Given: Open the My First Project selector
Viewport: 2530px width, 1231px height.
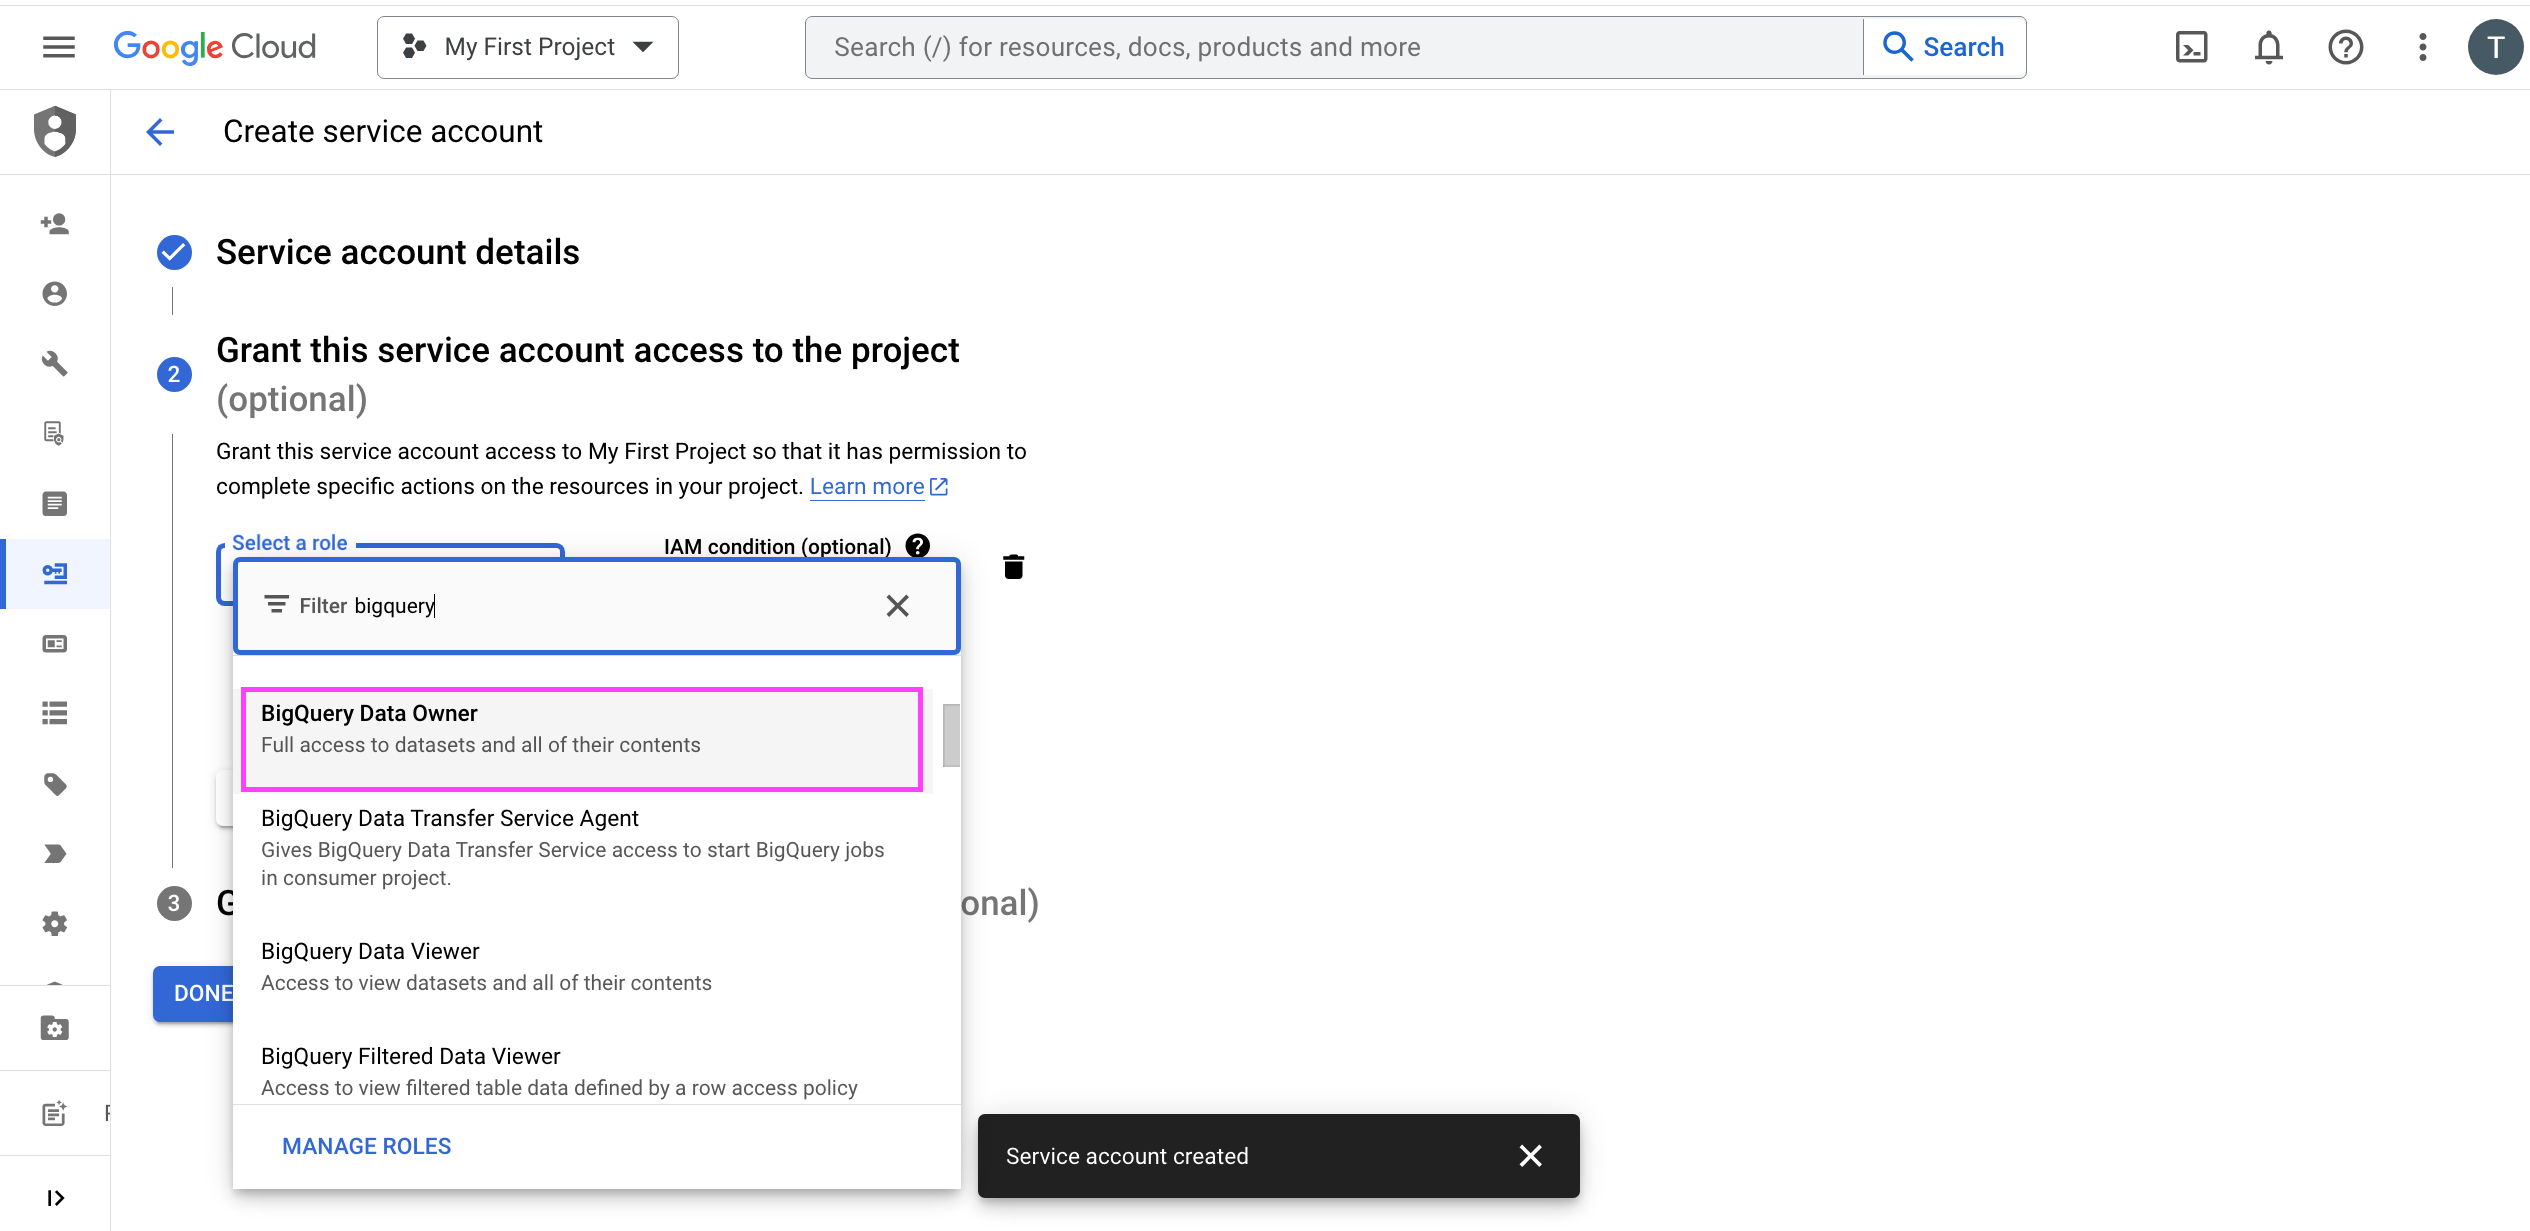Looking at the screenshot, I should 528,47.
